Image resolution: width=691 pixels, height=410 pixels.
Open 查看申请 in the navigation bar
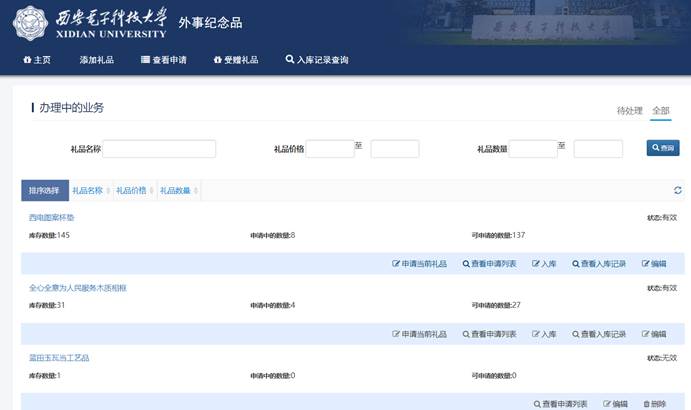pyautogui.click(x=163, y=60)
